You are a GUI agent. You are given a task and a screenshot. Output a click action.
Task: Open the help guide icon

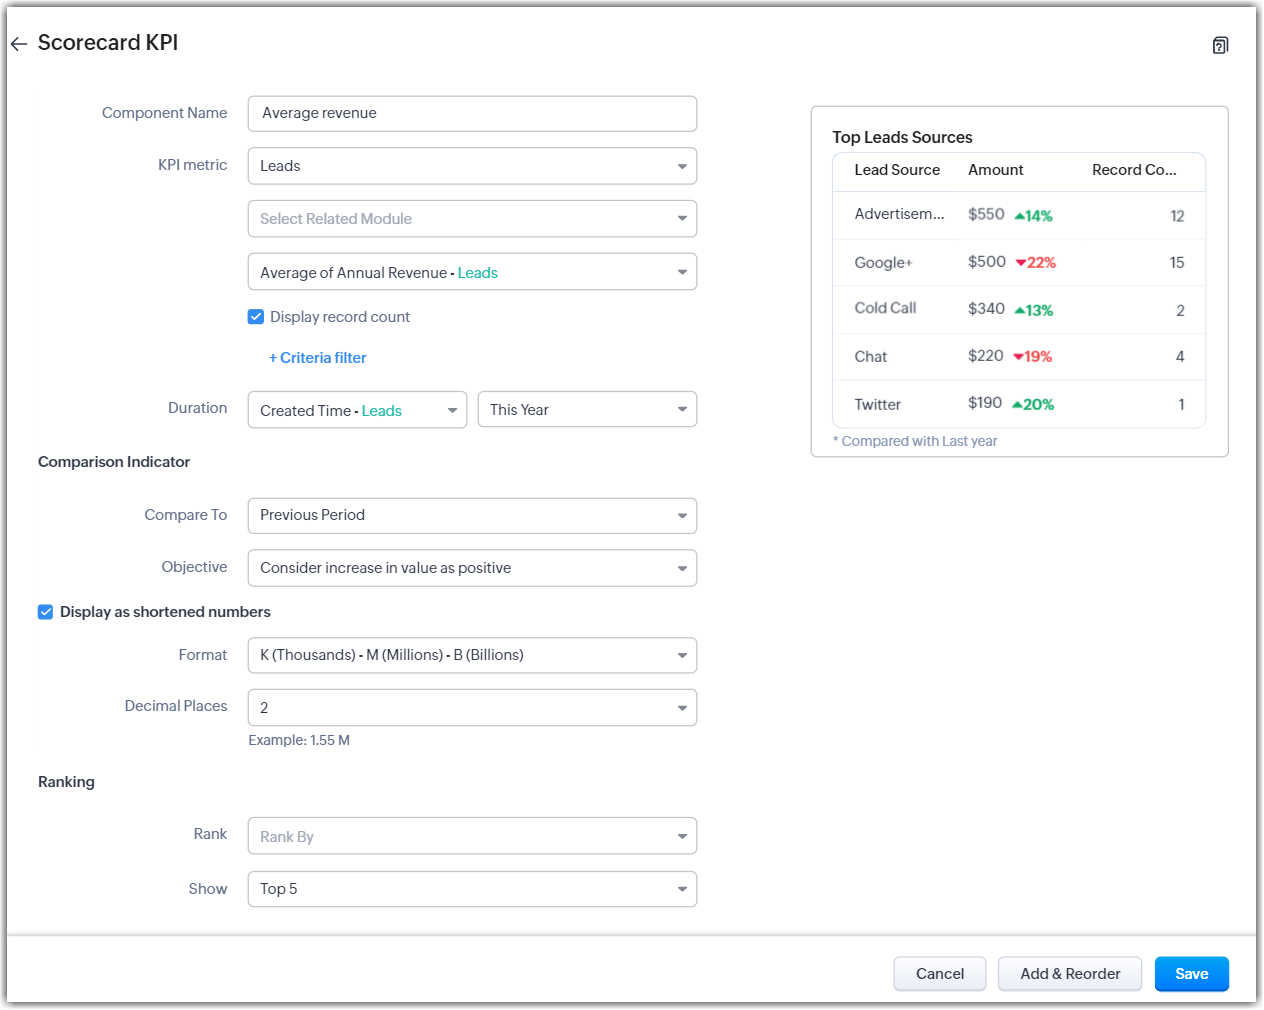pos(1220,45)
